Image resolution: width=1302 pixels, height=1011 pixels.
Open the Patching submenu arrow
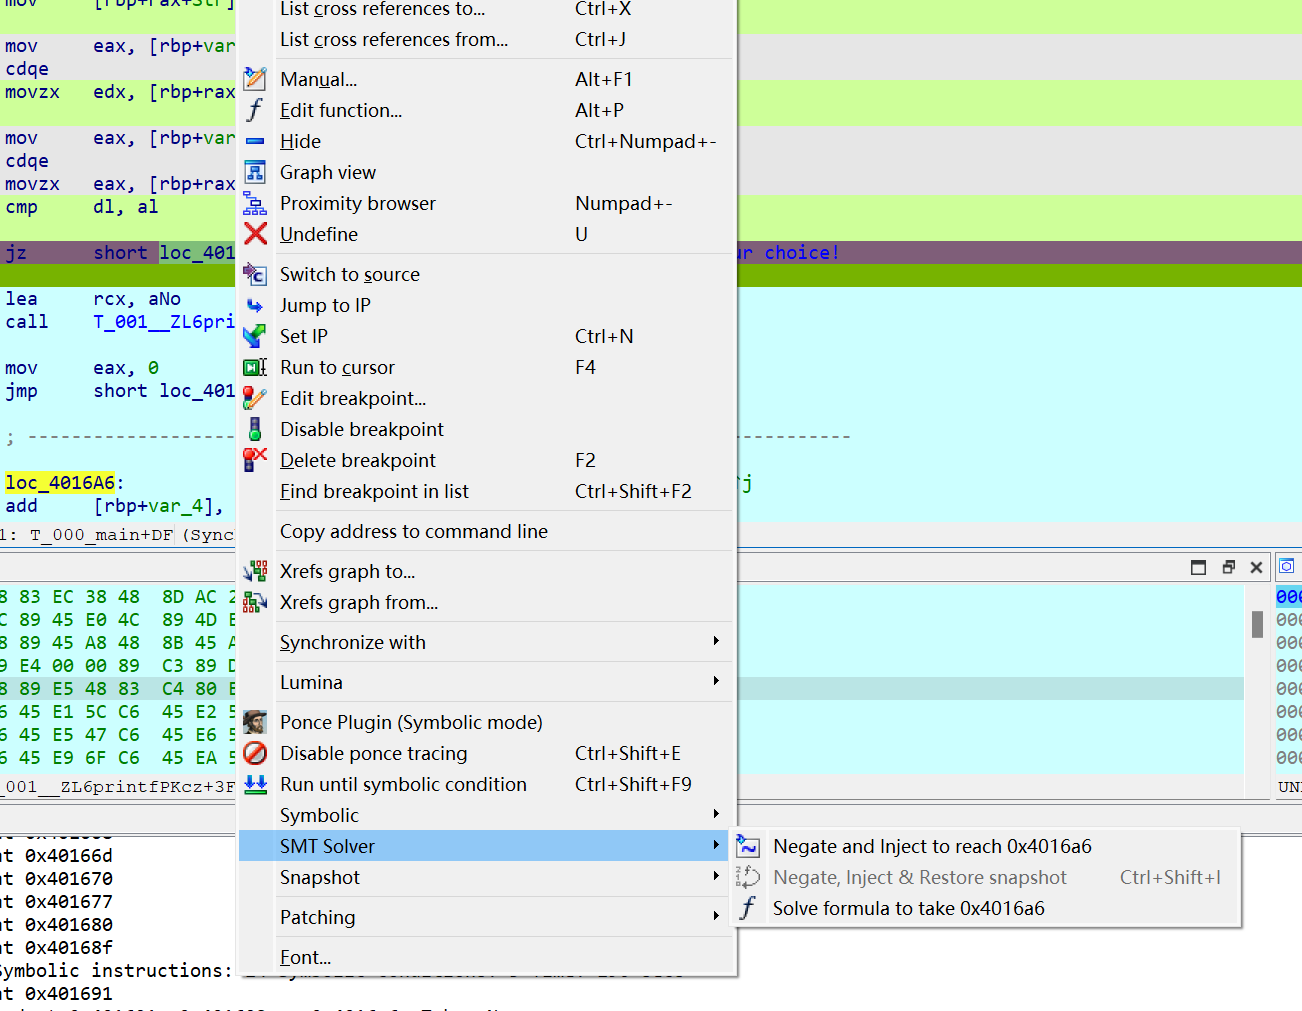[x=716, y=916]
